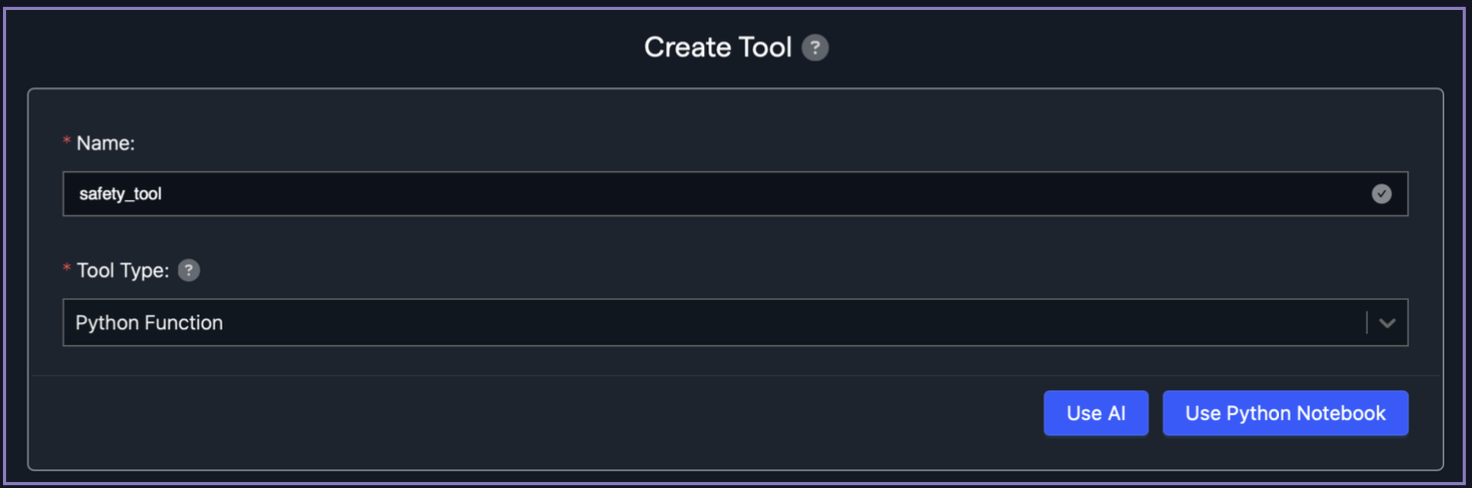Open the Python Function dropdown

coord(700,323)
